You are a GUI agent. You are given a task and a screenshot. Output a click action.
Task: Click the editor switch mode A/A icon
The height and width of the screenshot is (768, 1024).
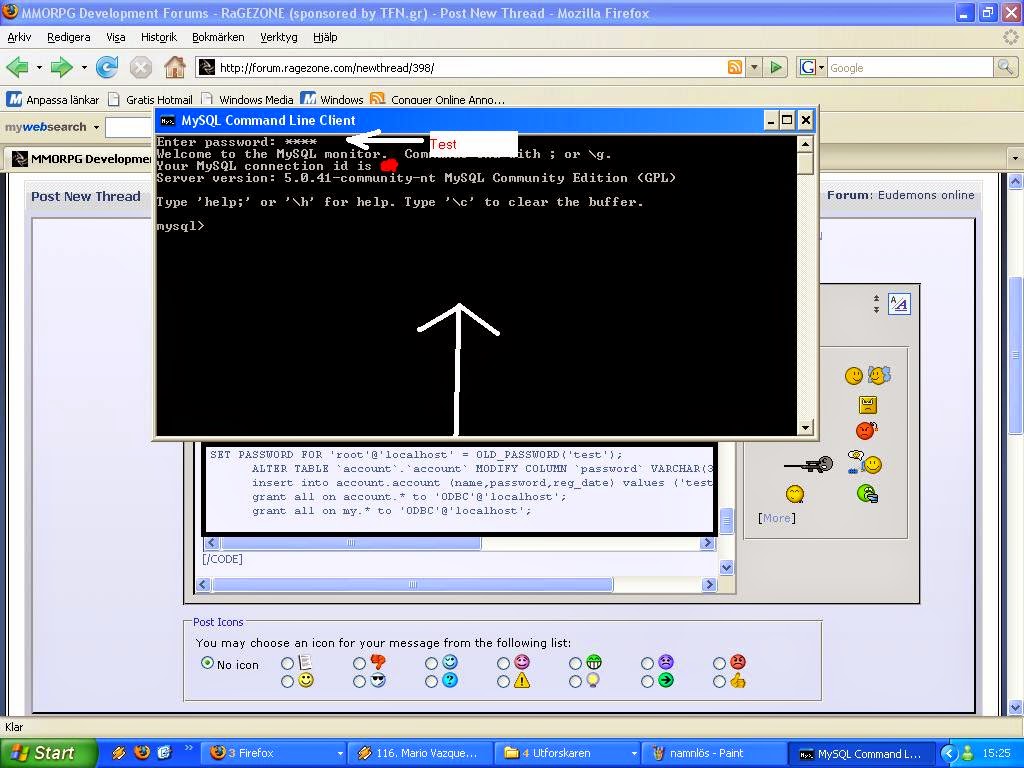click(899, 304)
